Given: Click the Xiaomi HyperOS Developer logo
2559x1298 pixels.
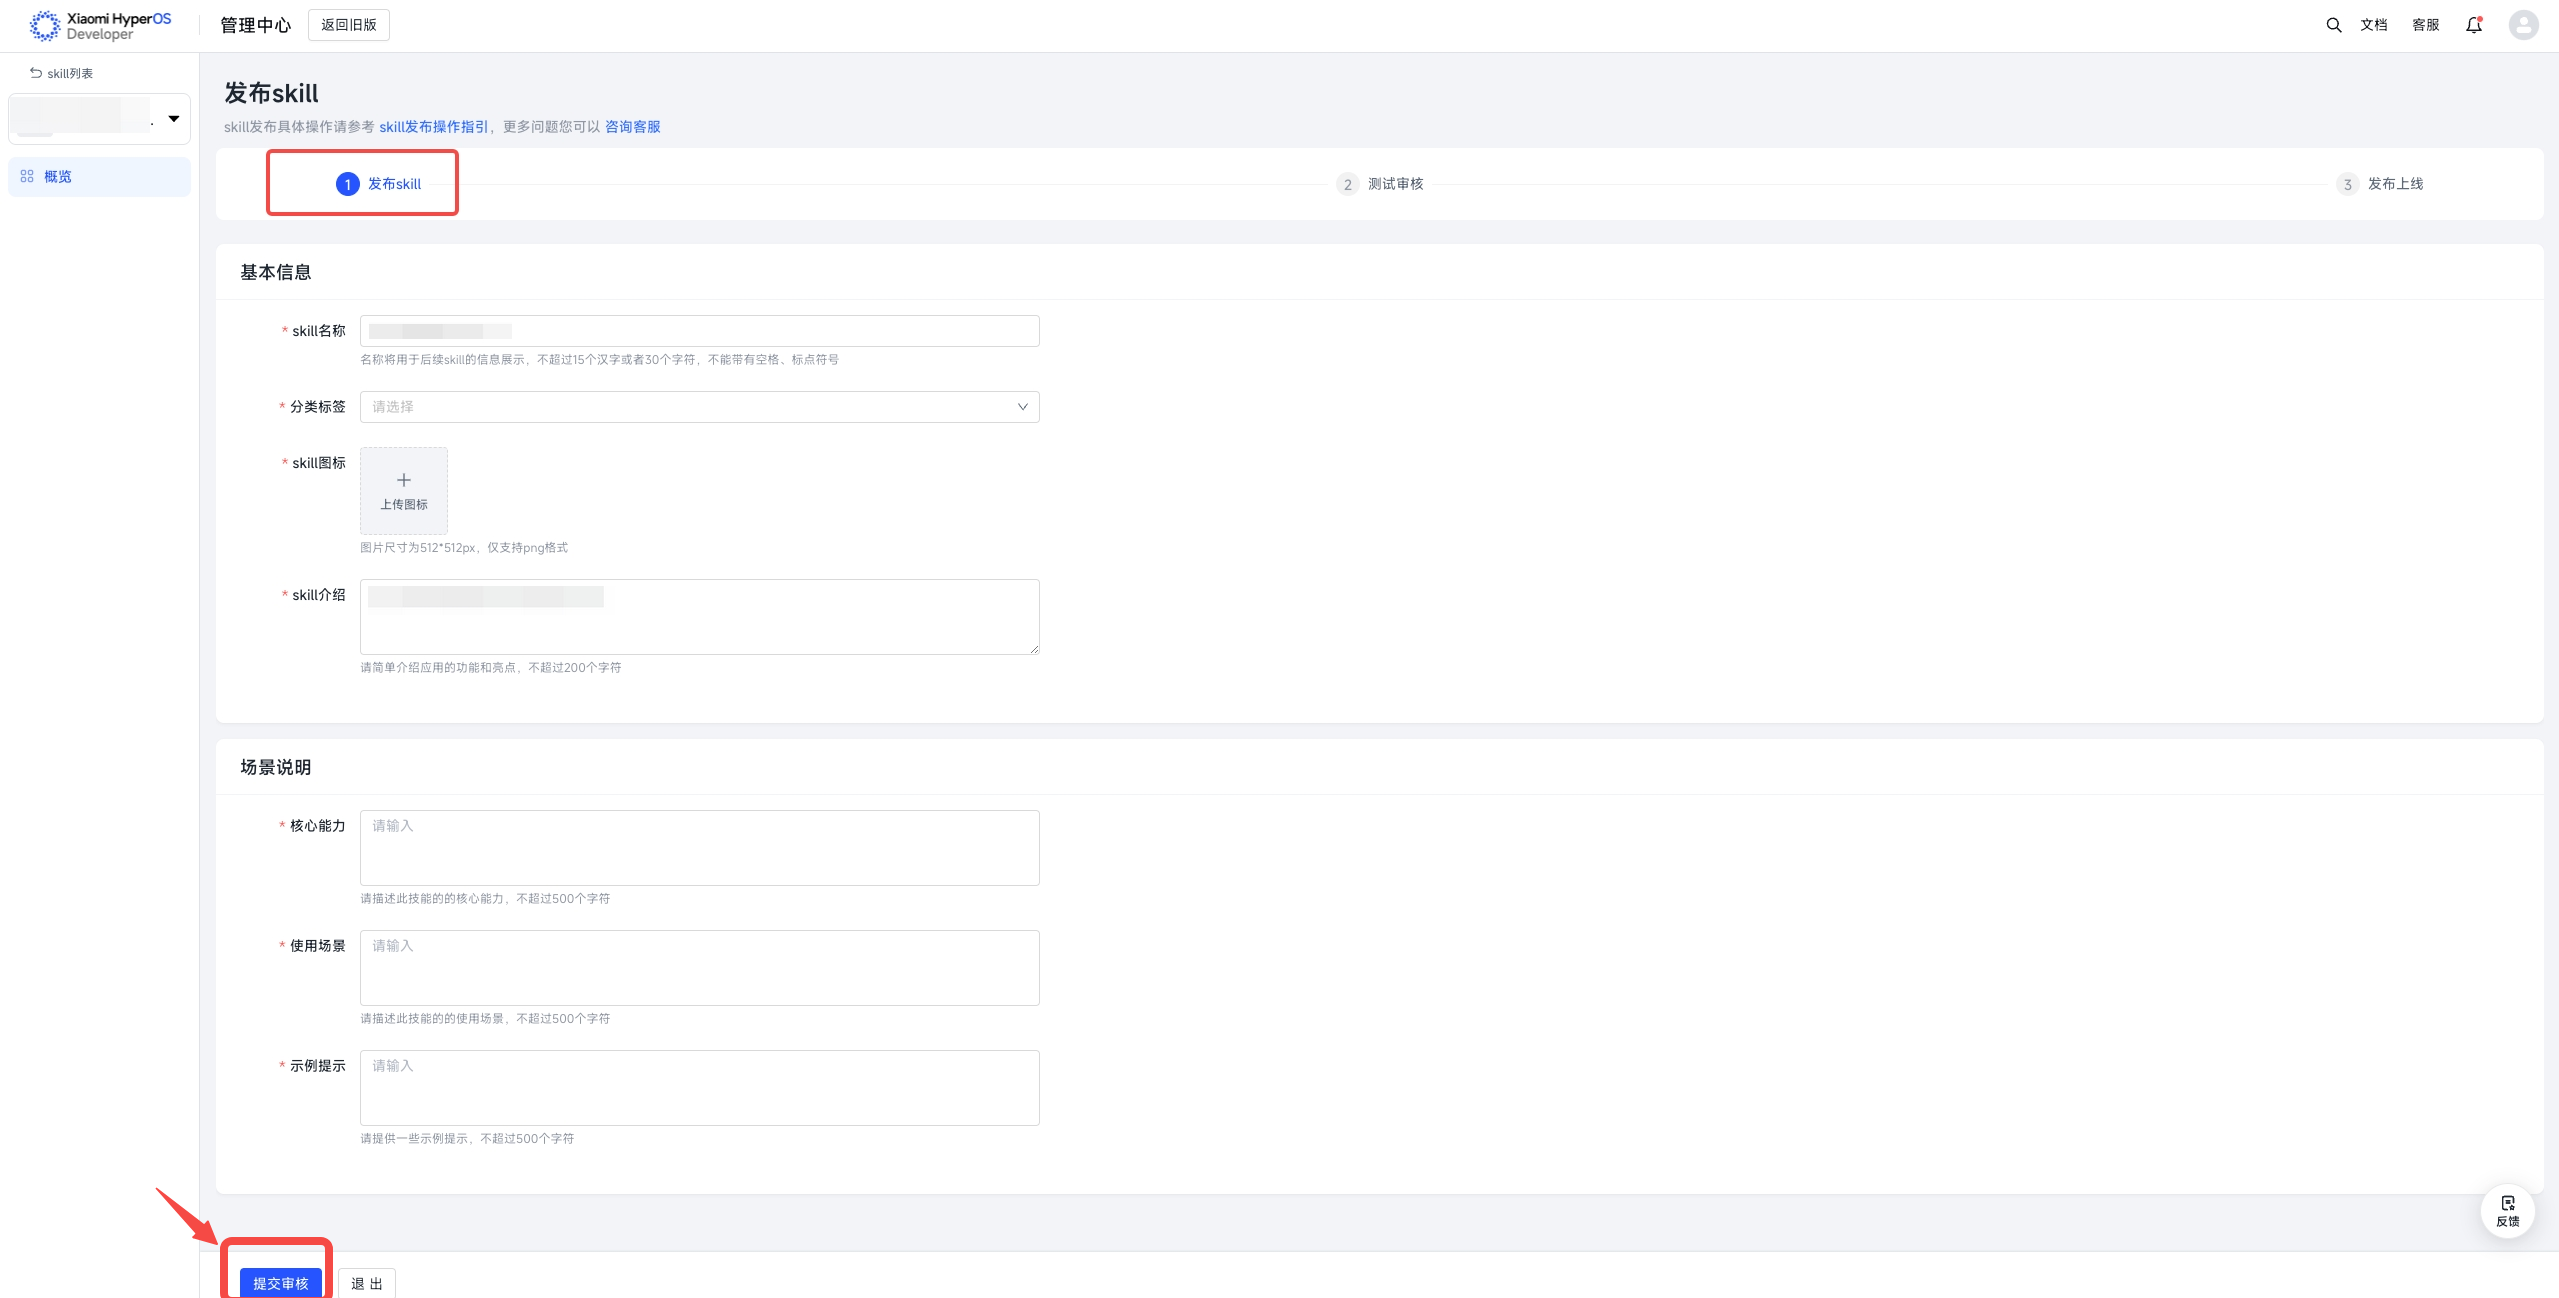Looking at the screenshot, I should click(100, 26).
